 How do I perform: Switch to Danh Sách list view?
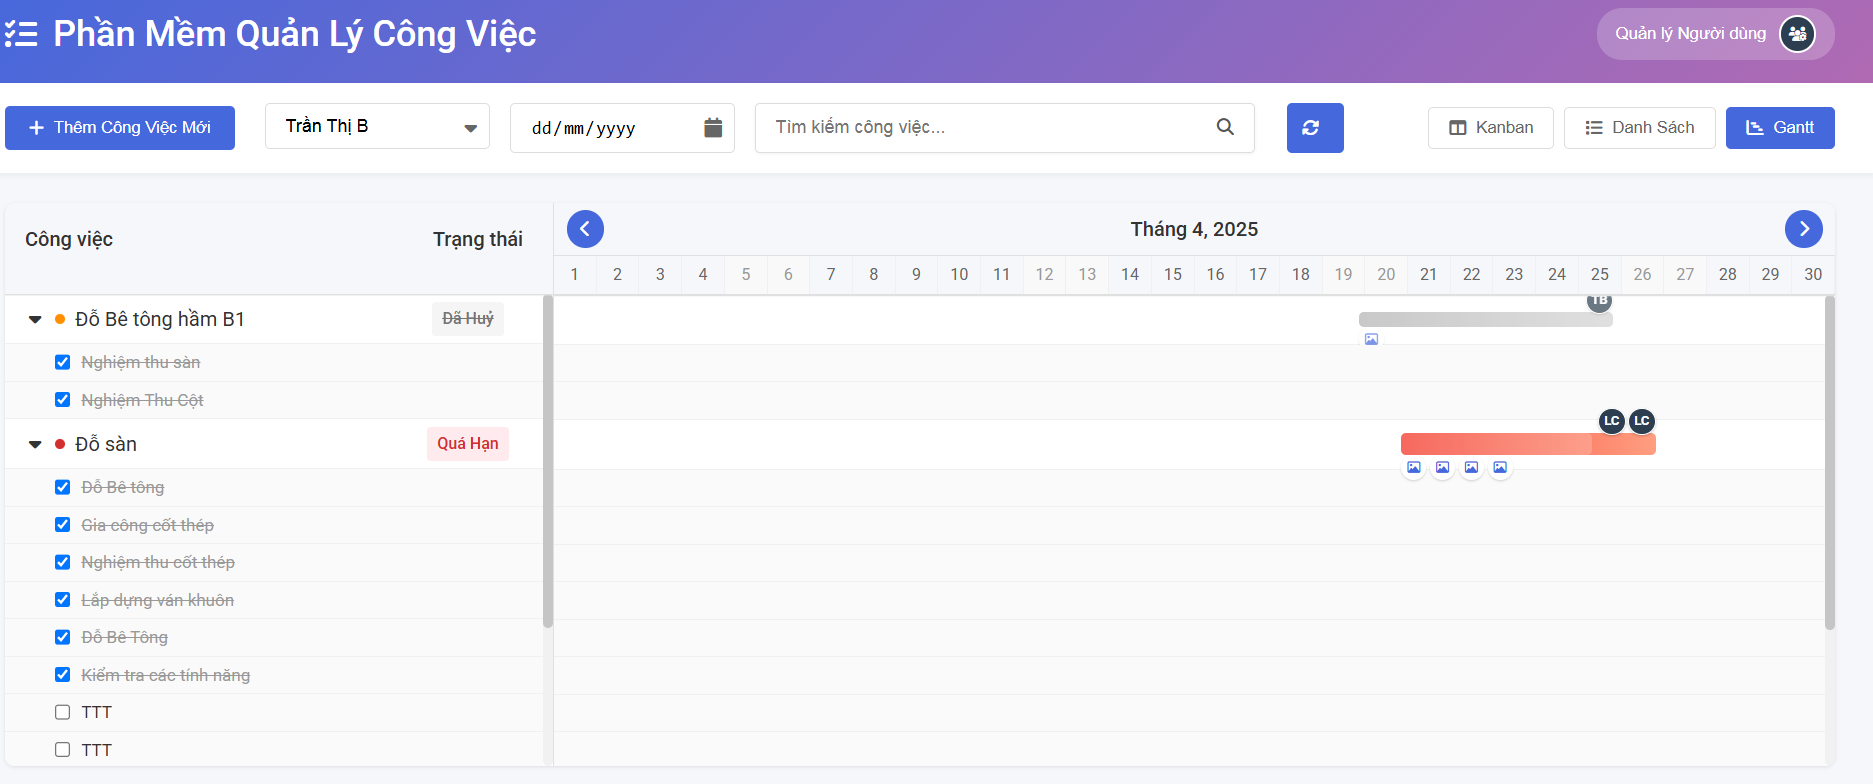1640,128
